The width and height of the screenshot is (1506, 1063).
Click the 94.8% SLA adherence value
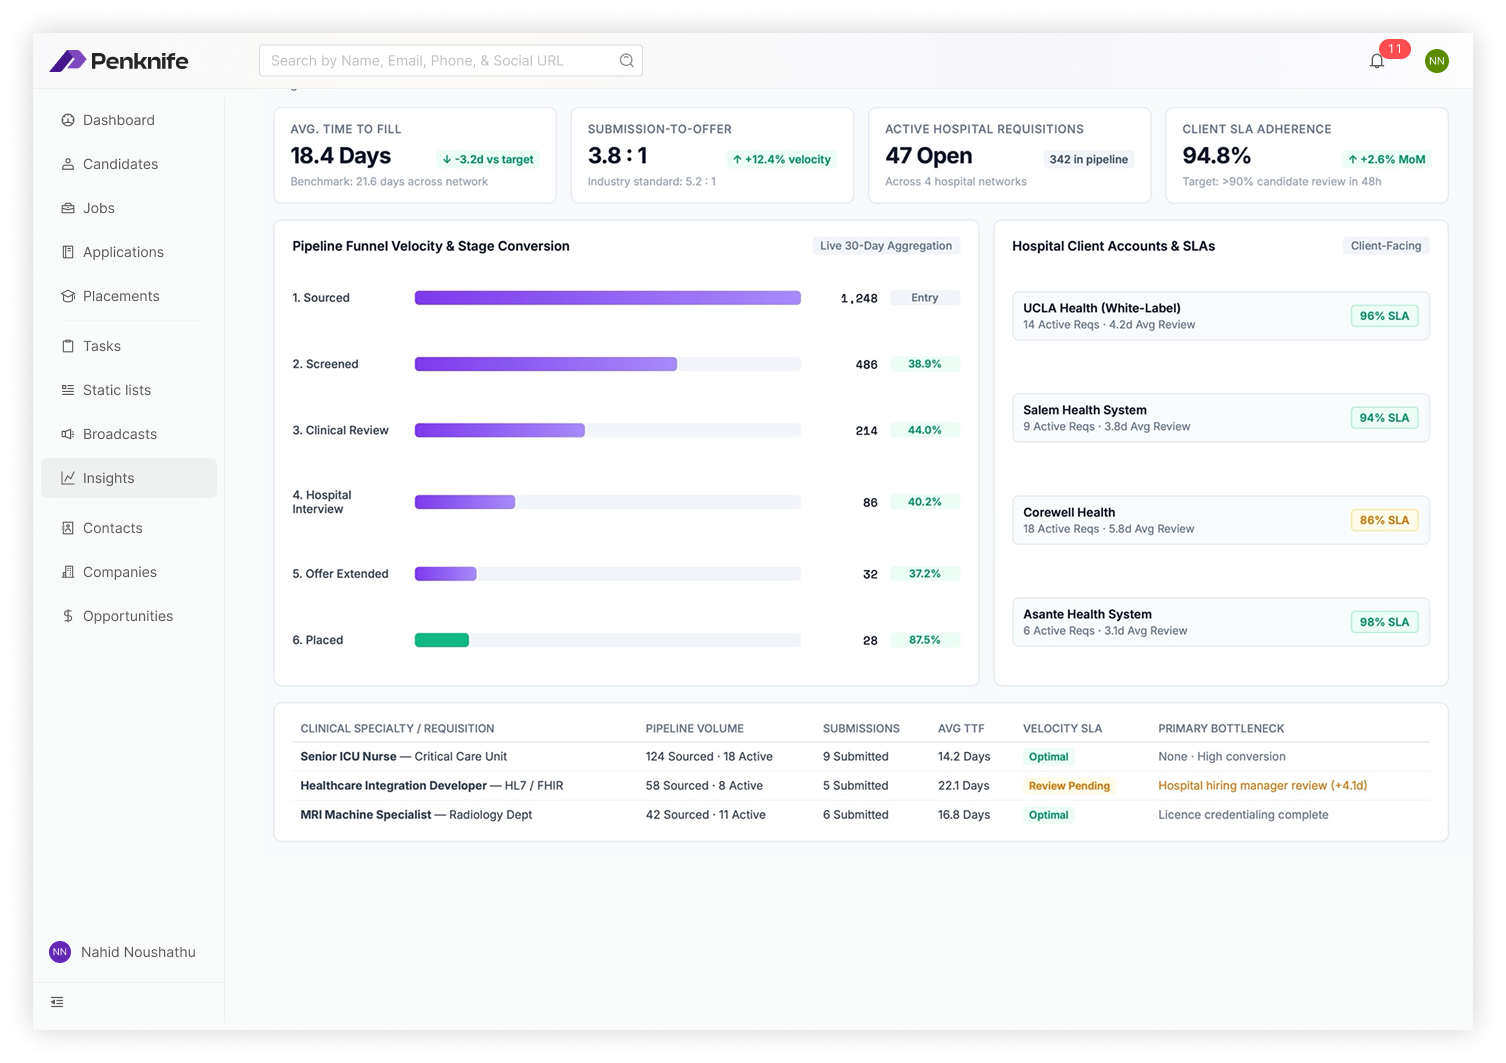pyautogui.click(x=1217, y=156)
